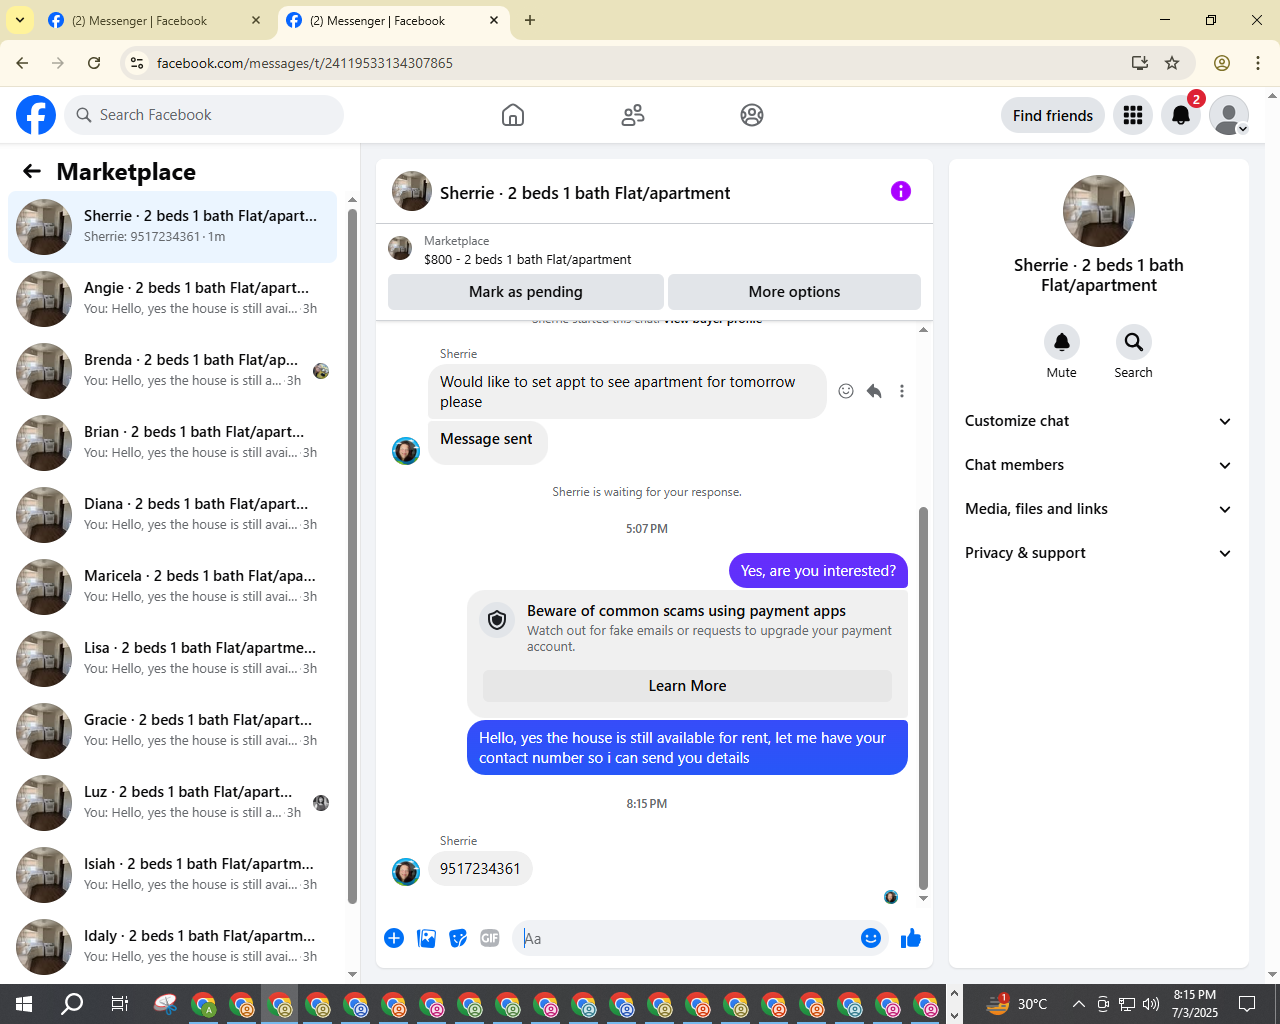Open Lisa conversation in chat list
The width and height of the screenshot is (1280, 1024).
click(x=172, y=659)
